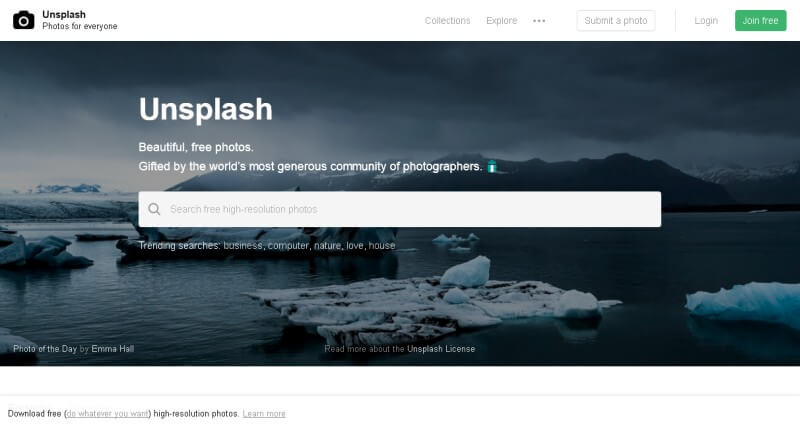Open the Explore menu item
Viewport: 800px width, 431px height.
502,20
